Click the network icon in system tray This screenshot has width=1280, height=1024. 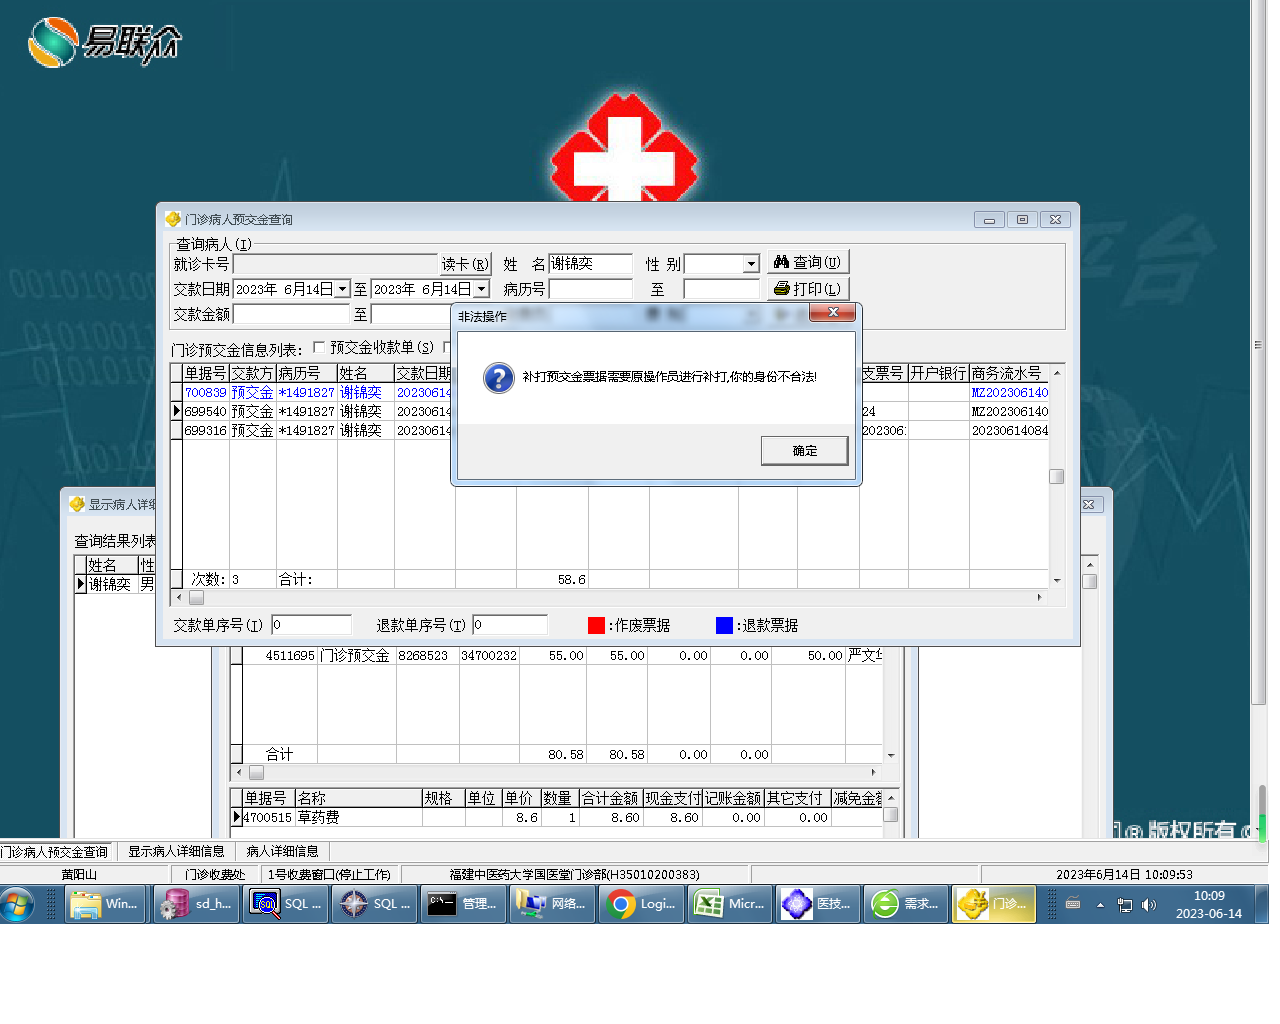1125,905
